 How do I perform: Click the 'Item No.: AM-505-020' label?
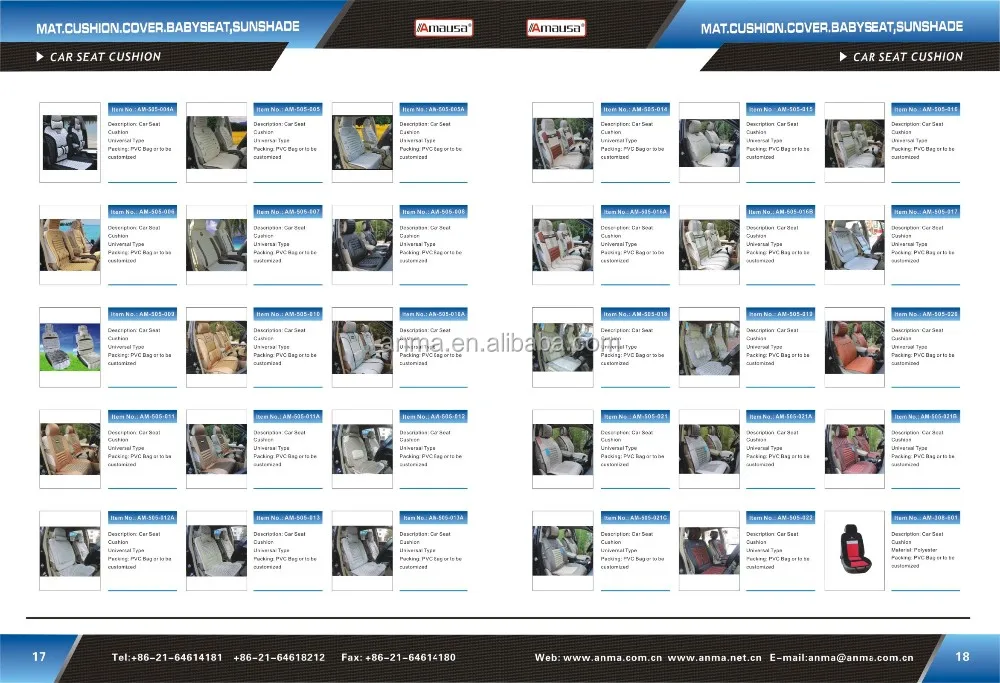click(x=925, y=314)
